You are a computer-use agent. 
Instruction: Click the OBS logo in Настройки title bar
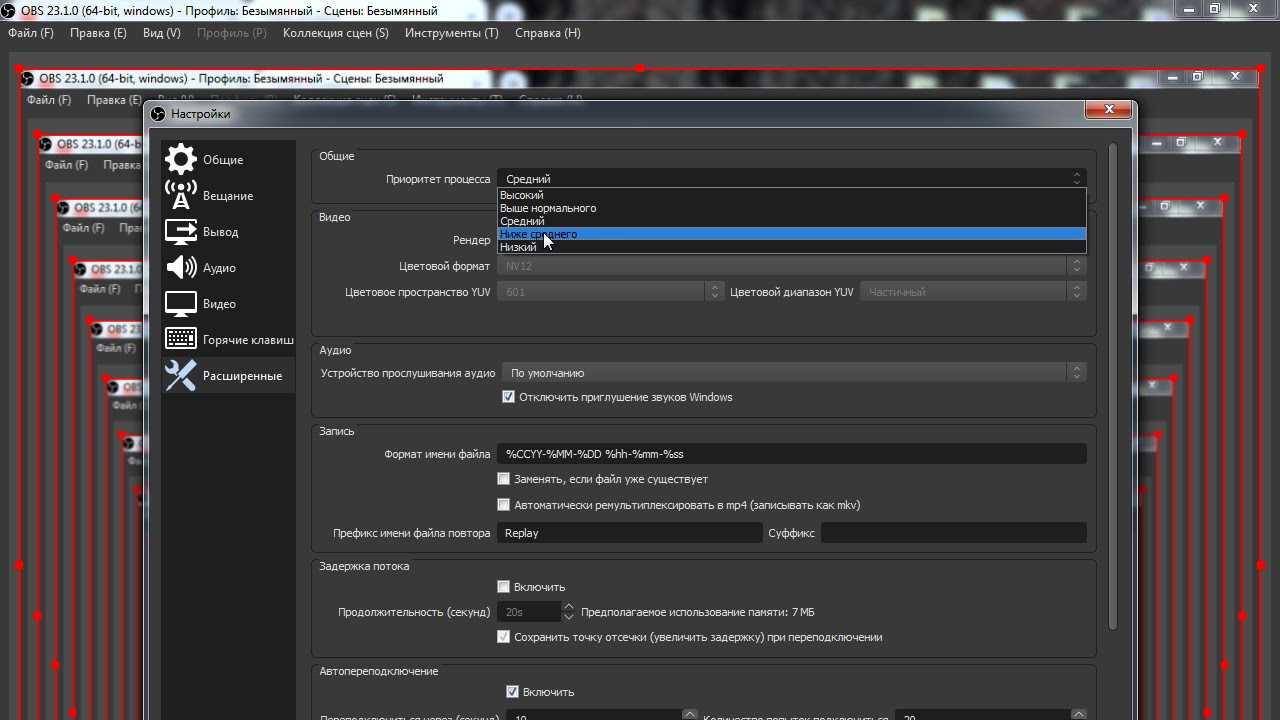158,114
